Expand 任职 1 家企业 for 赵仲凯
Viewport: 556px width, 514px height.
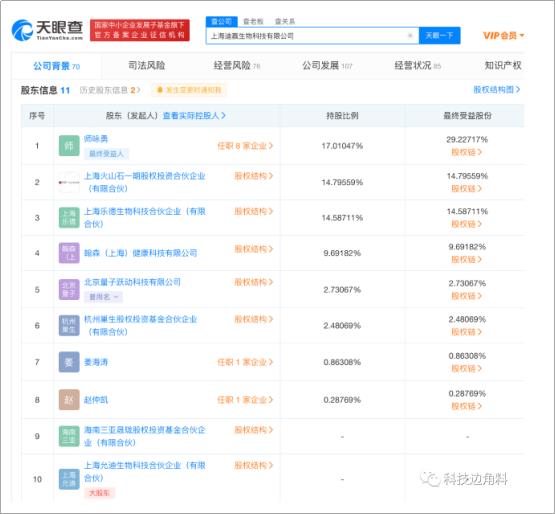pyautogui.click(x=245, y=400)
